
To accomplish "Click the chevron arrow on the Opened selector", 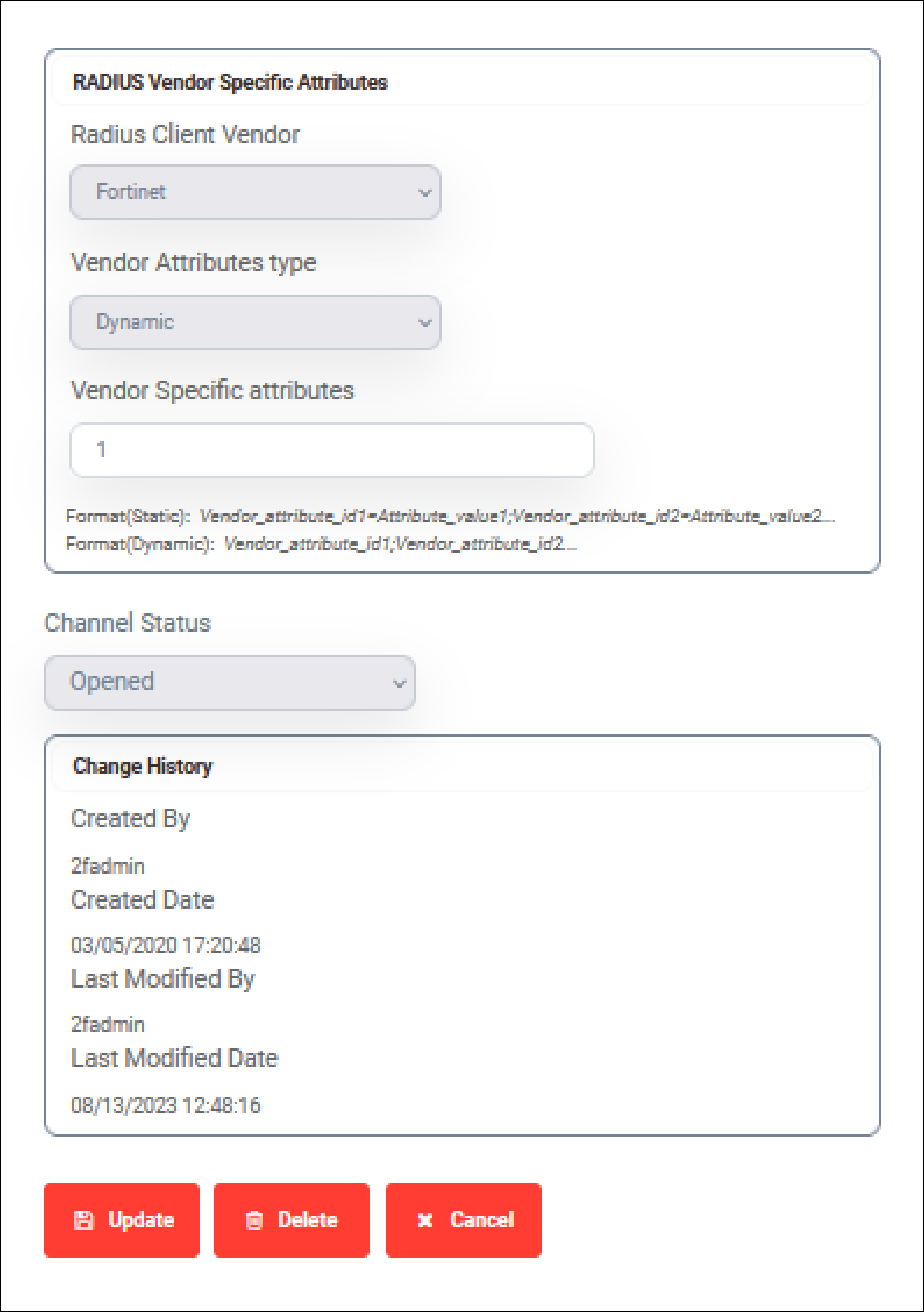I will point(399,684).
